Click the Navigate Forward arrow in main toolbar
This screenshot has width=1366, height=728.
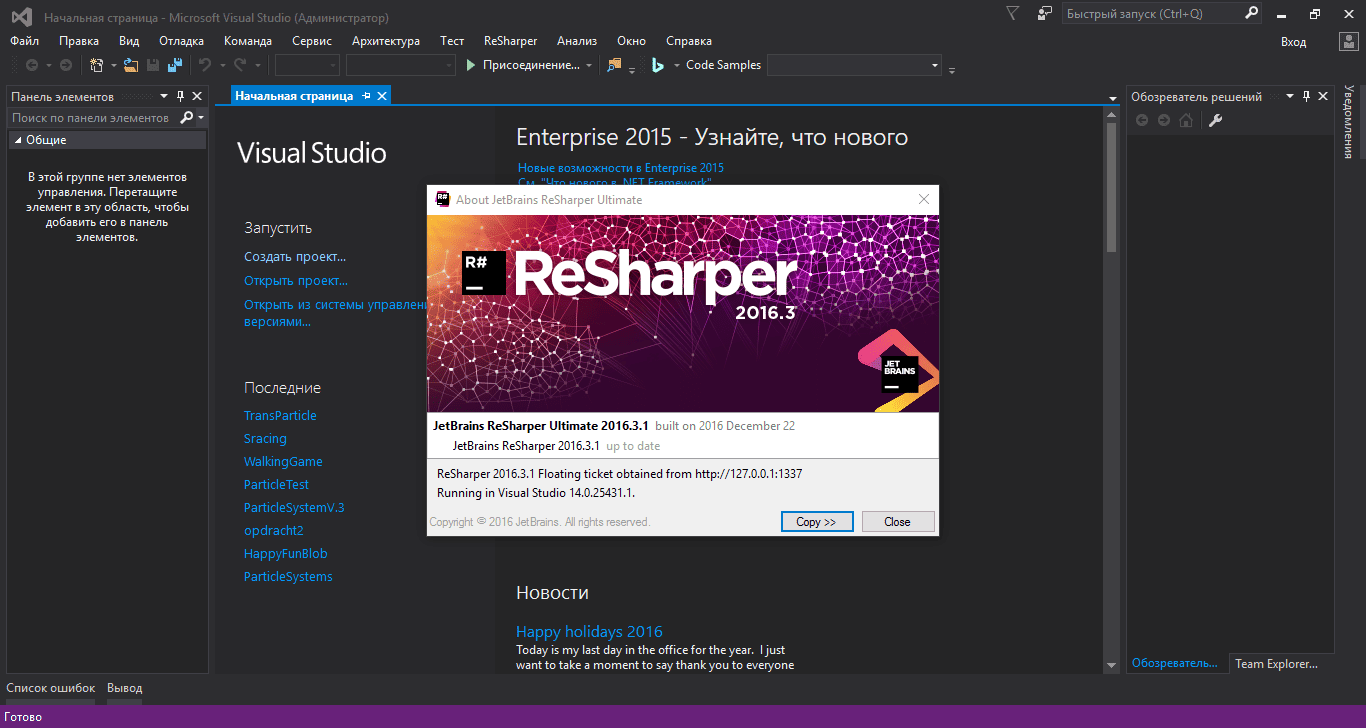tap(66, 65)
